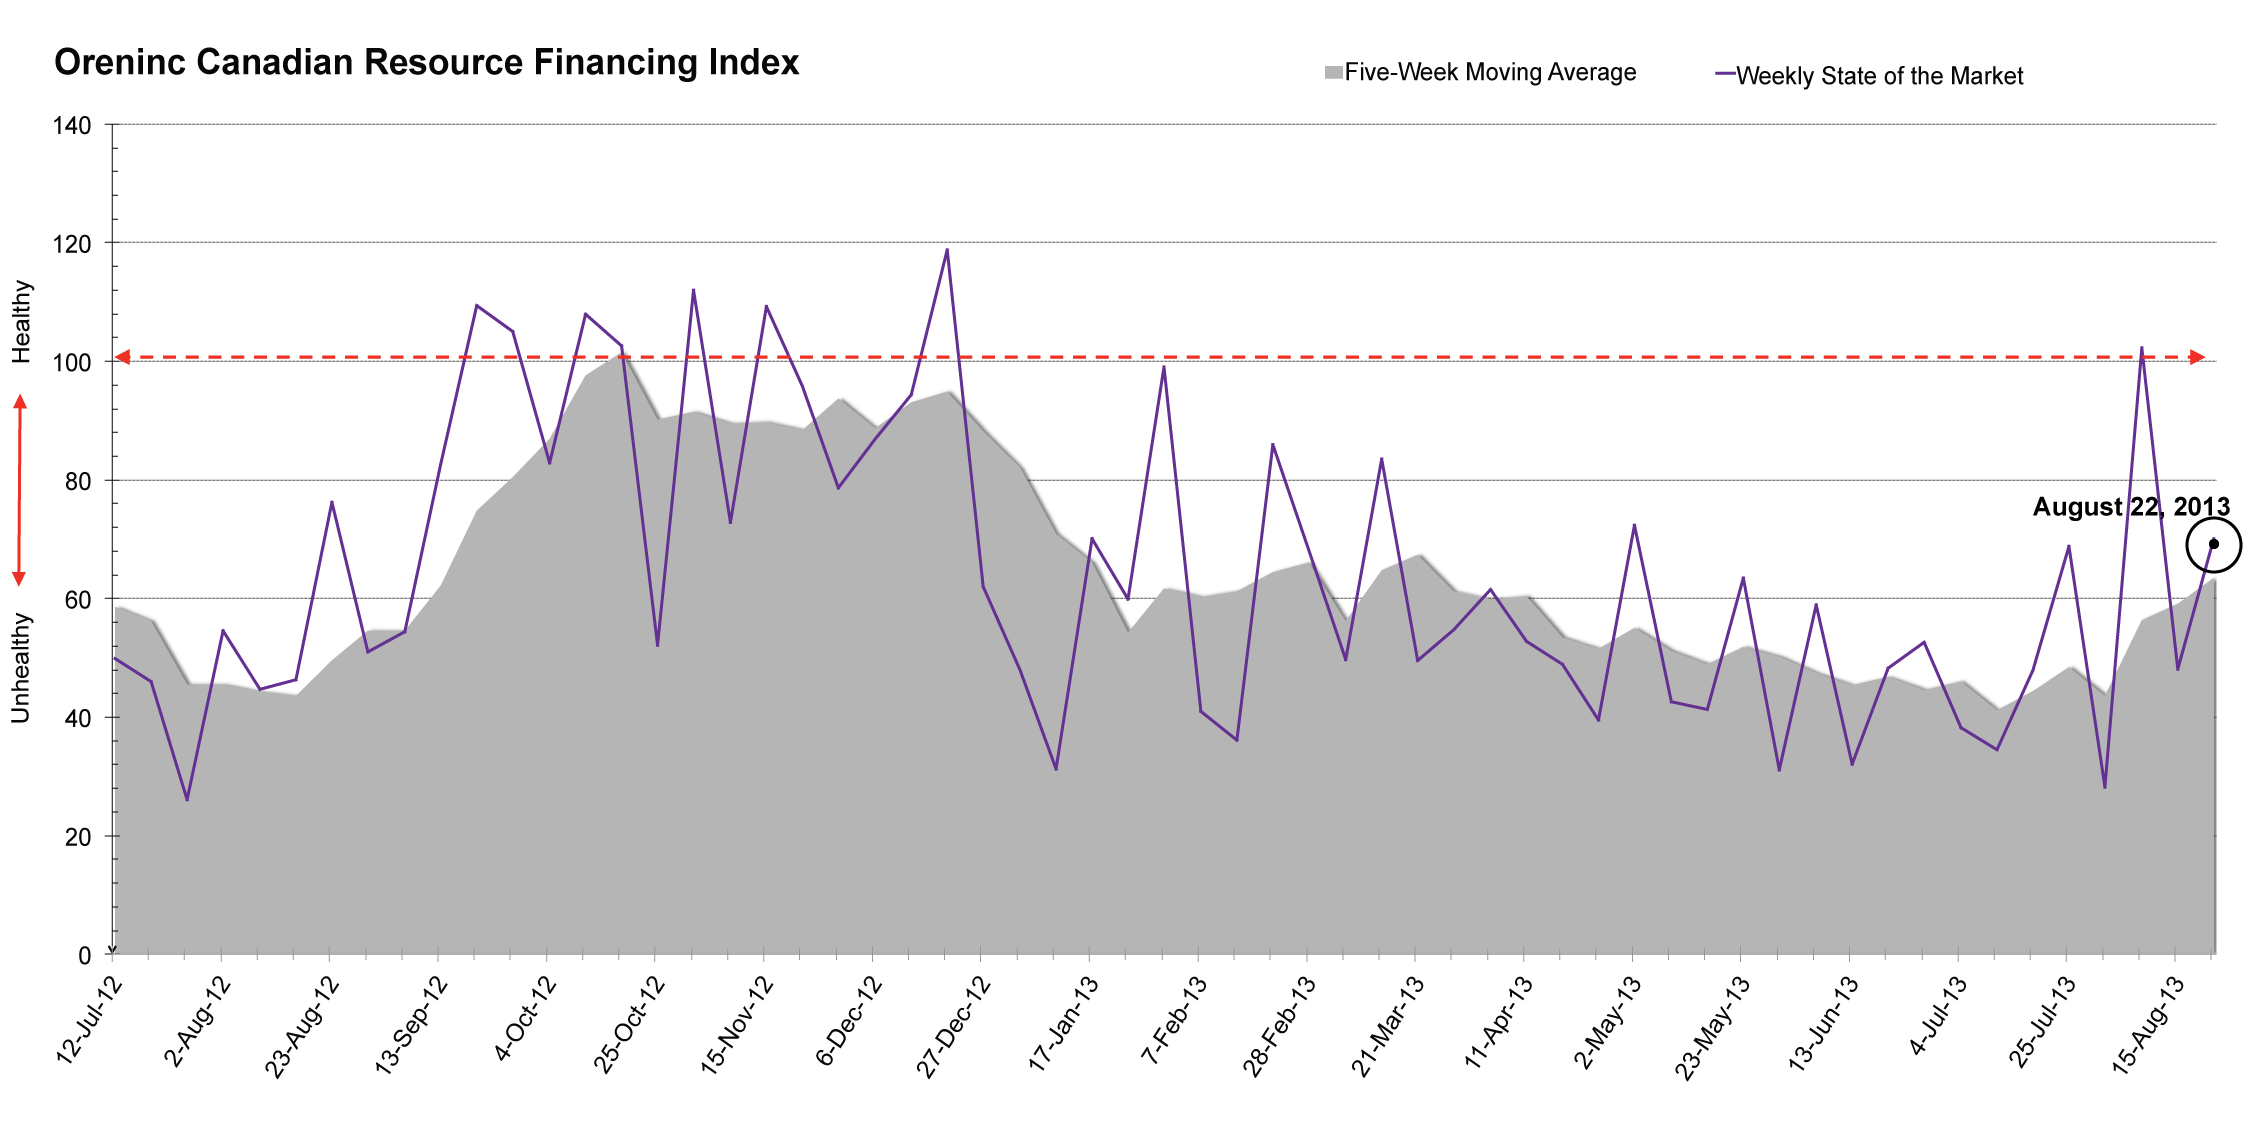The height and width of the screenshot is (1140, 2244).
Task: Click the 15-Nov-12 date label
Action: (737, 1026)
